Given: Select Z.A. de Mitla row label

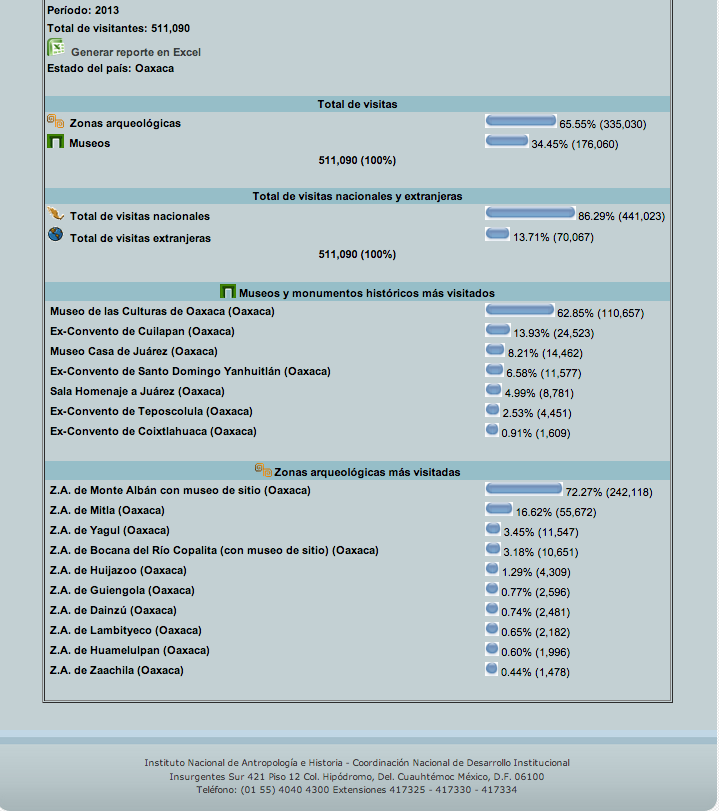Looking at the screenshot, I should click(107, 510).
